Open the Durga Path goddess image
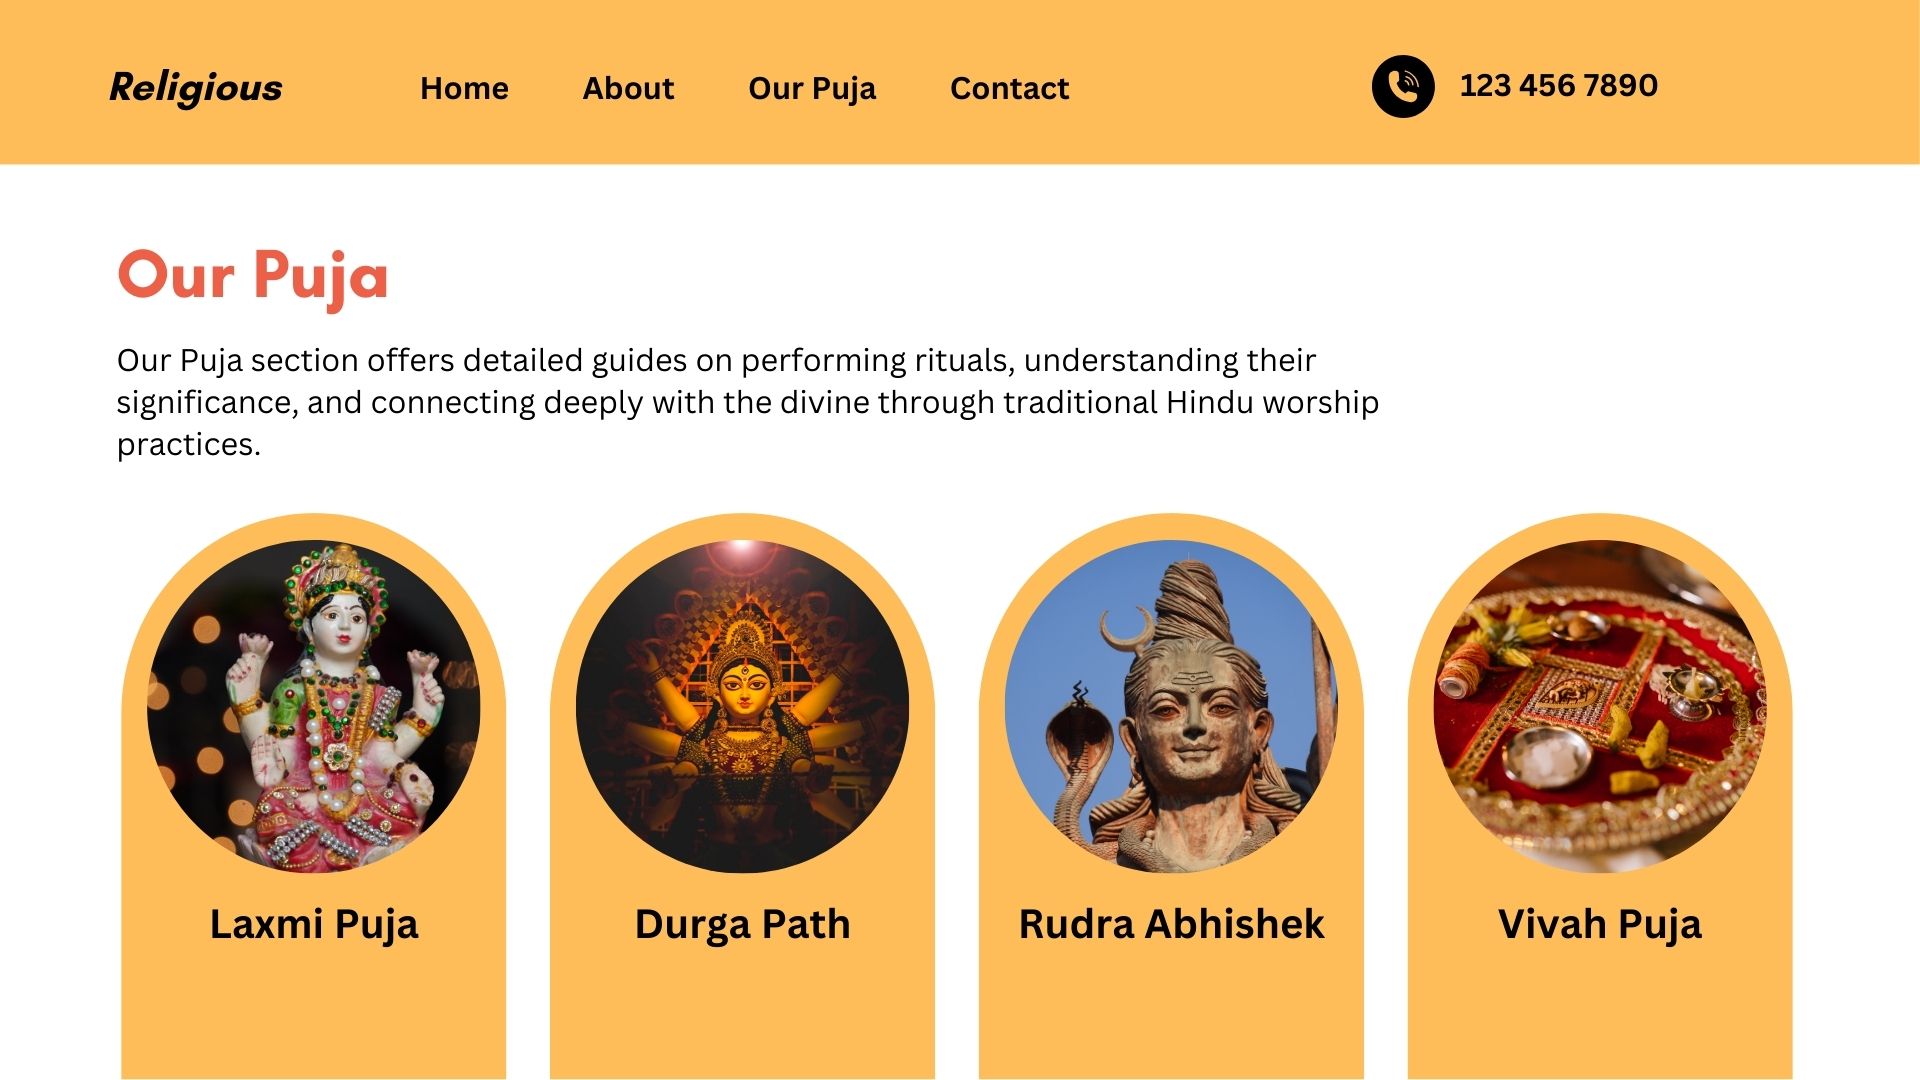This screenshot has width=1920, height=1080. click(742, 706)
